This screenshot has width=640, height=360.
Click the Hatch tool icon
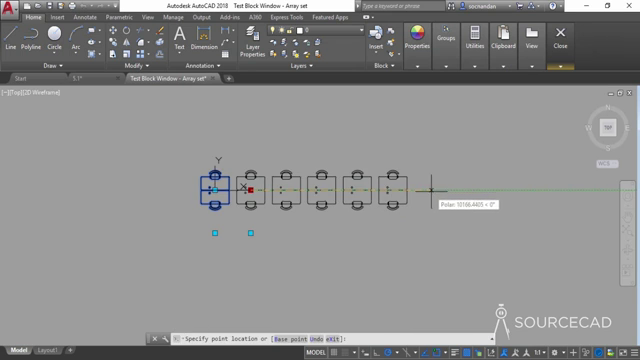[x=91, y=54]
